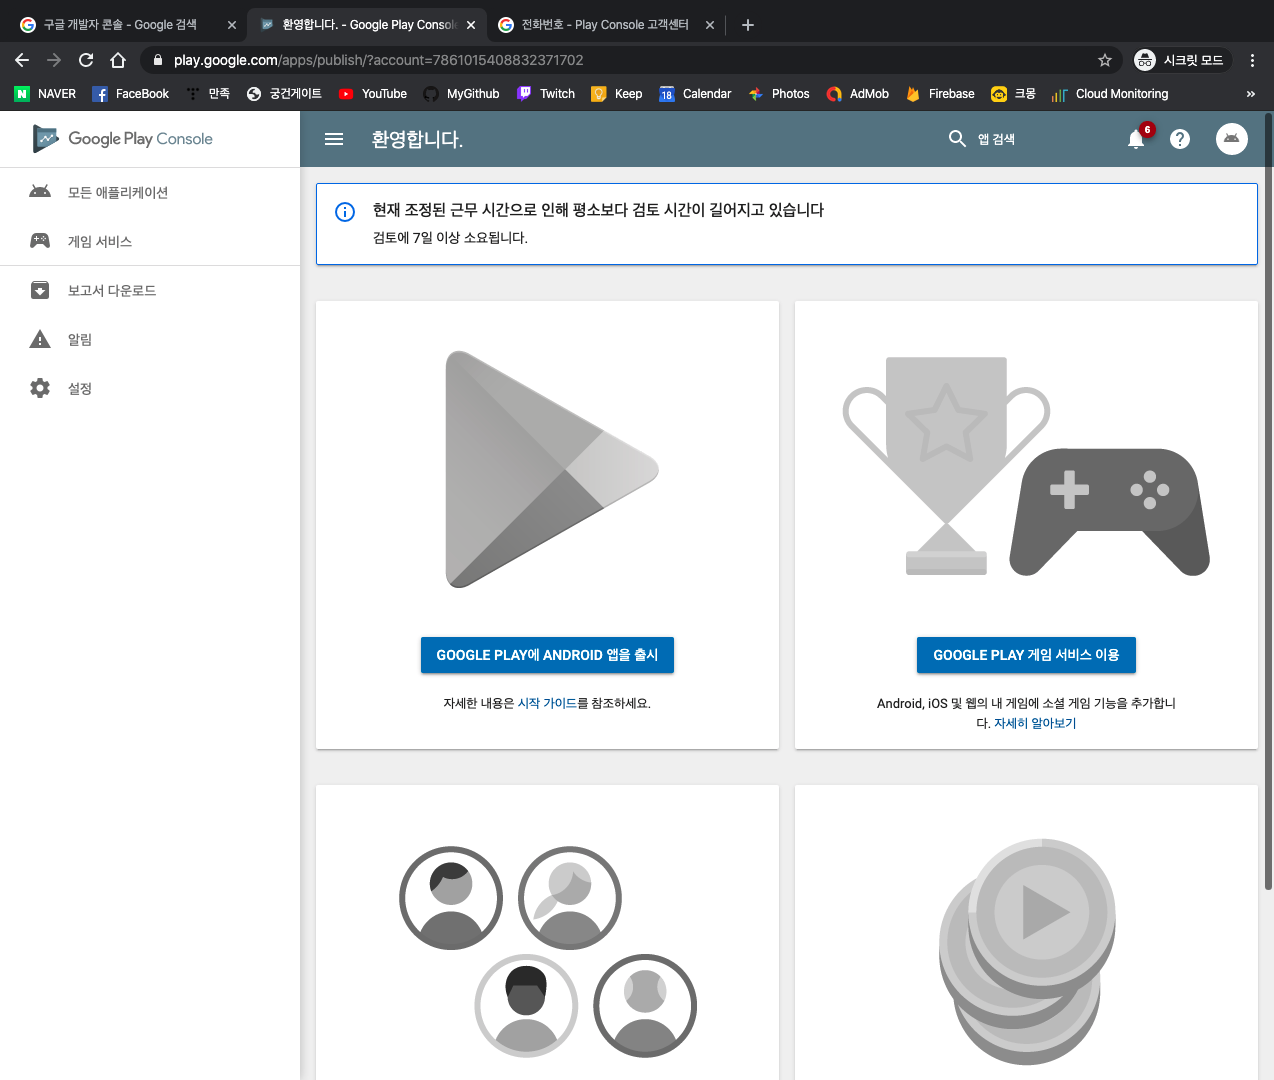
Task: Open the help question mark icon
Action: [x=1180, y=139]
